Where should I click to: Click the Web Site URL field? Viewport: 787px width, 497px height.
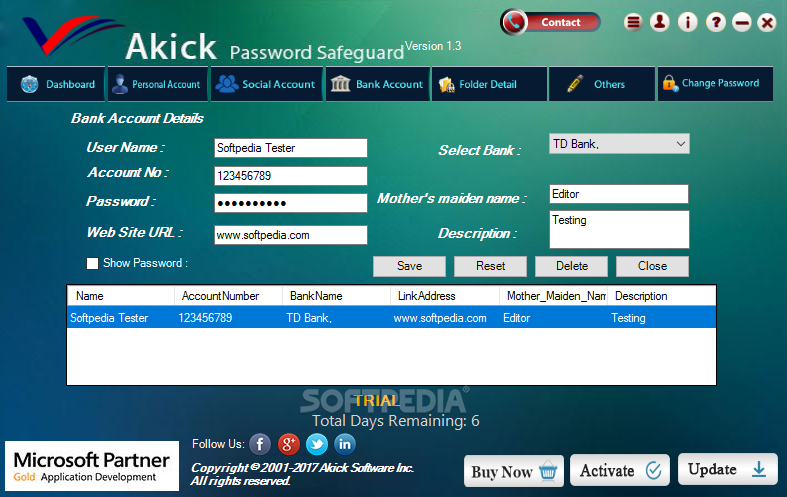click(x=291, y=235)
